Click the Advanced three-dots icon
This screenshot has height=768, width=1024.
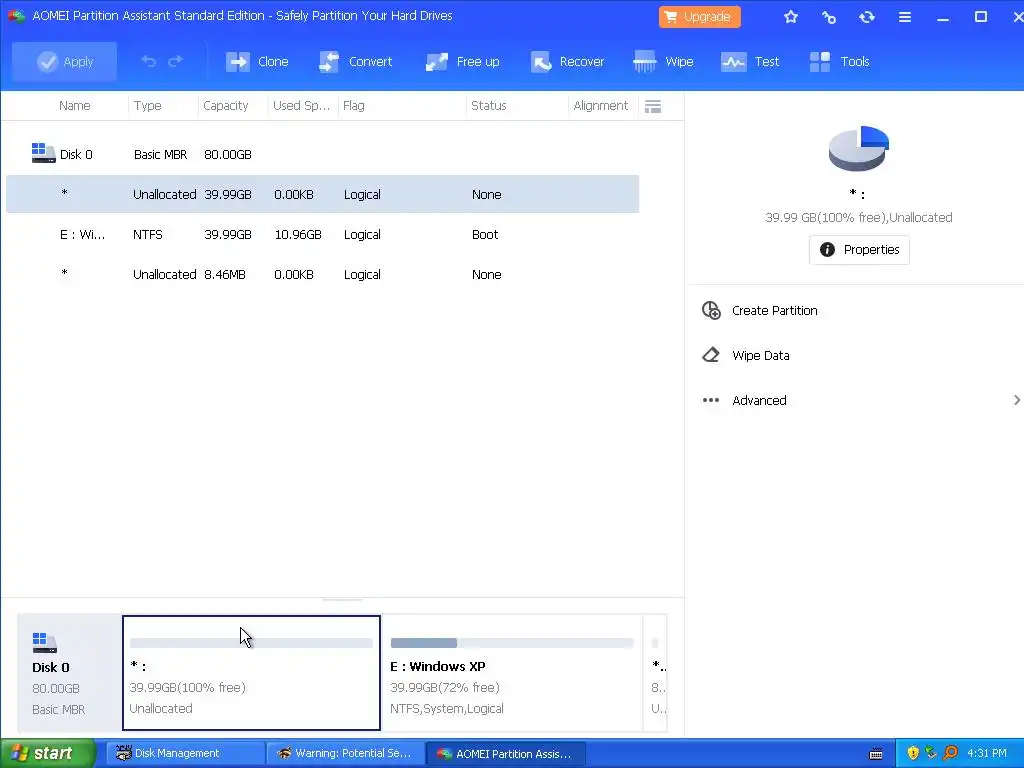pyautogui.click(x=711, y=400)
